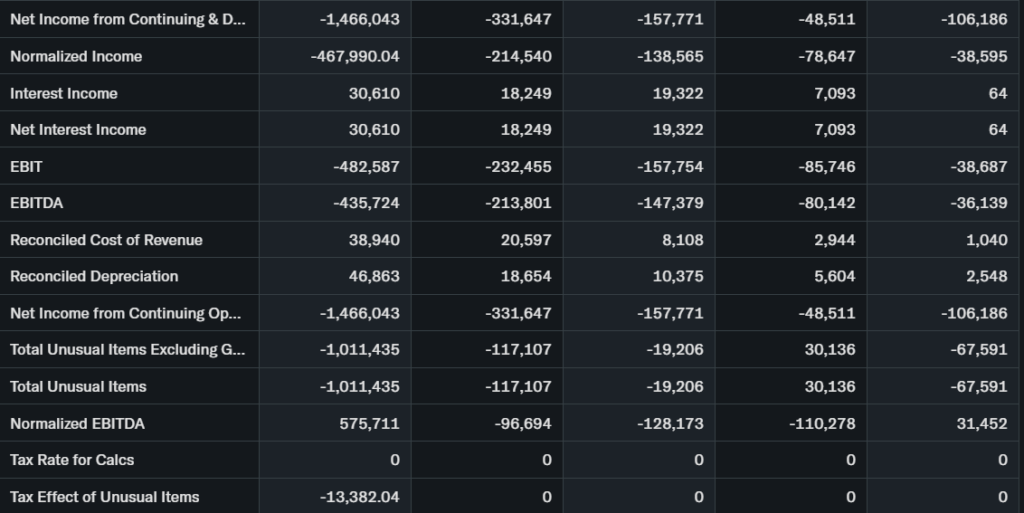Select Total Unusual Items value 30,136
Screen dimensions: 1024x513
tap(830, 386)
